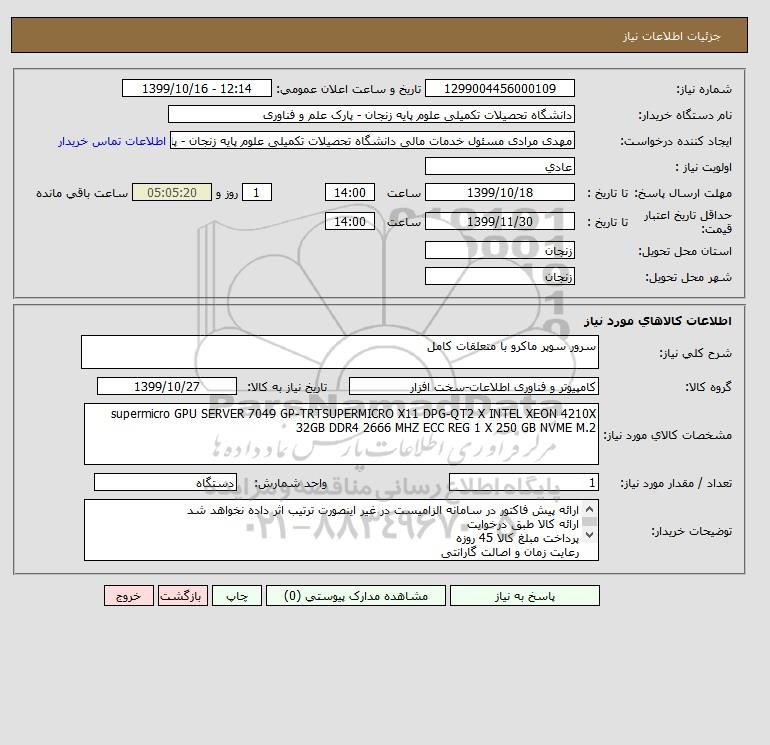
Task: Click the remaining days field showing 1
Action: pyautogui.click(x=256, y=193)
